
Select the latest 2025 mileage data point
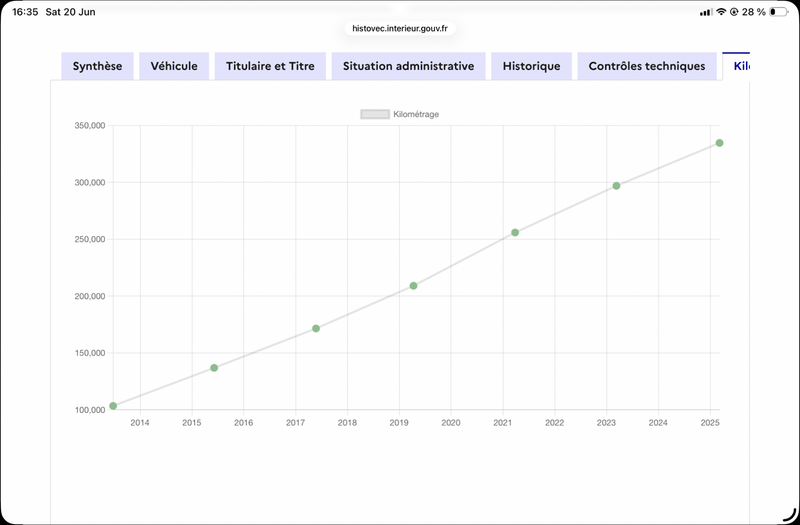pos(719,143)
